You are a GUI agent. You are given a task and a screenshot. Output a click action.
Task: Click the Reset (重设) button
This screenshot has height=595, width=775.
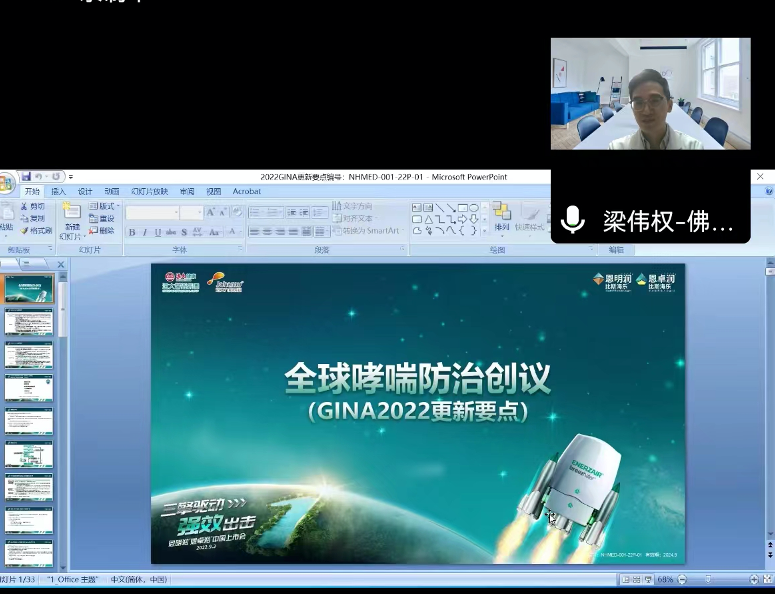click(x=101, y=218)
